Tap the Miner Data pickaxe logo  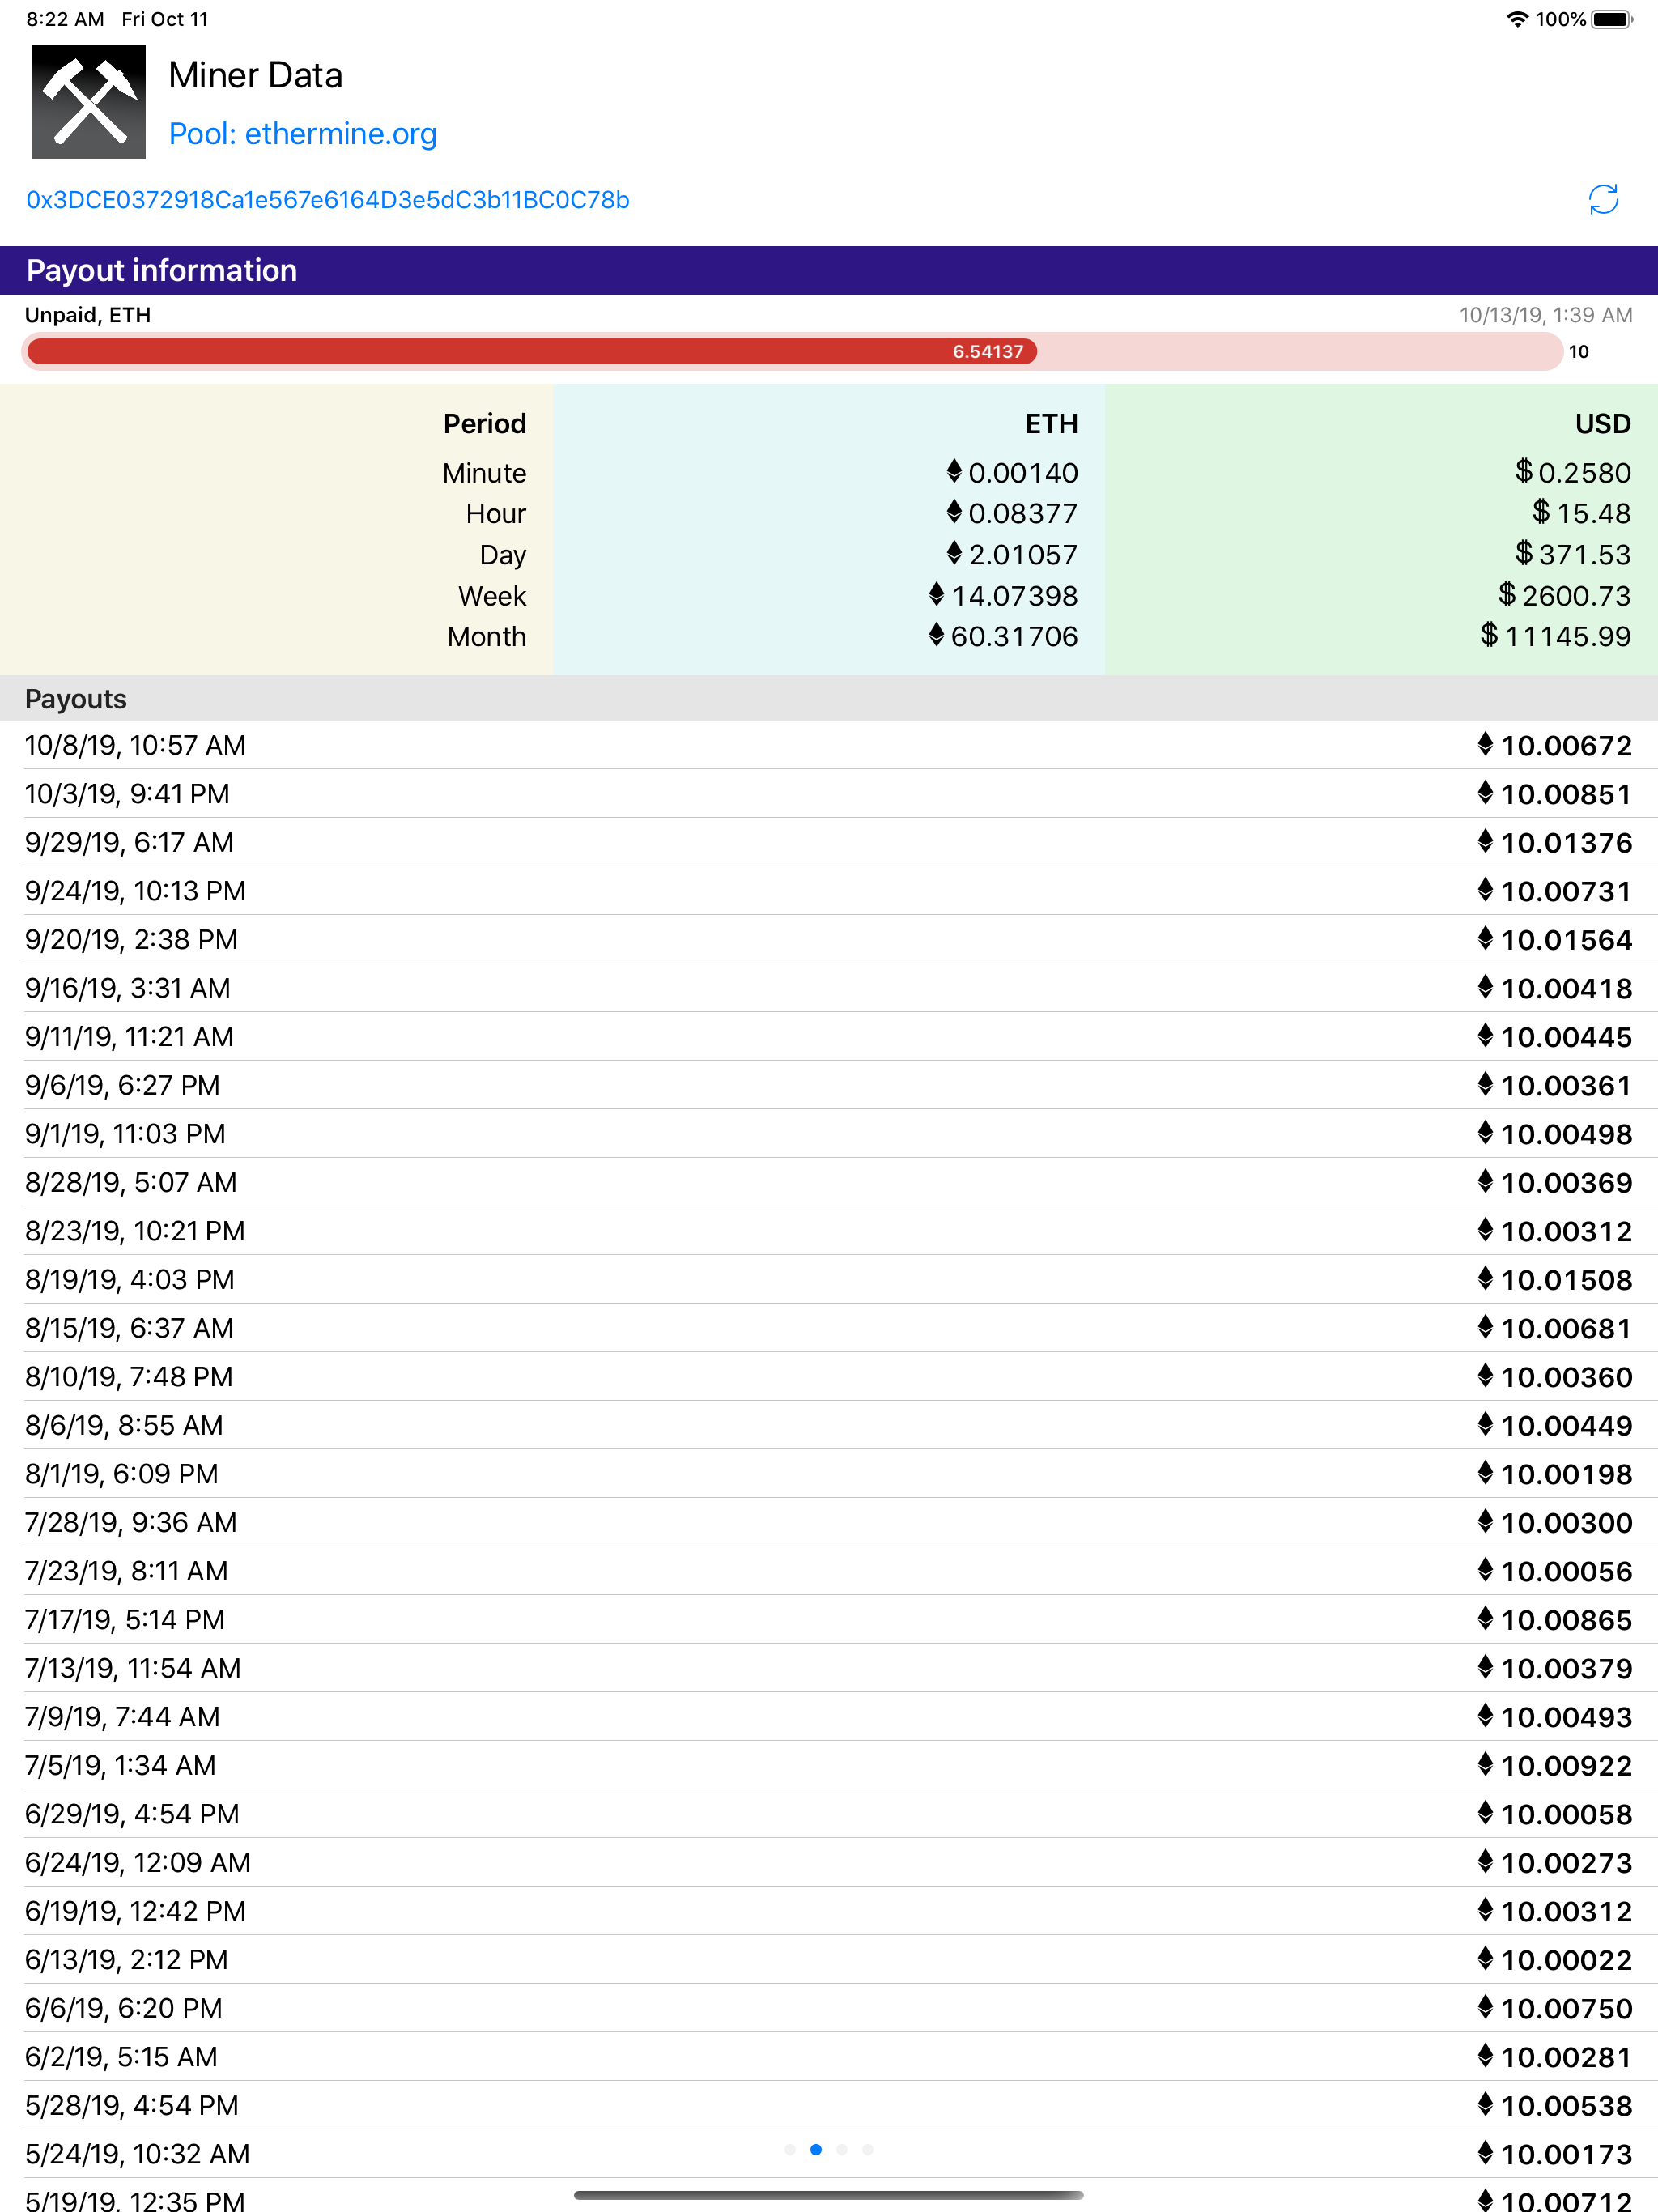88,101
